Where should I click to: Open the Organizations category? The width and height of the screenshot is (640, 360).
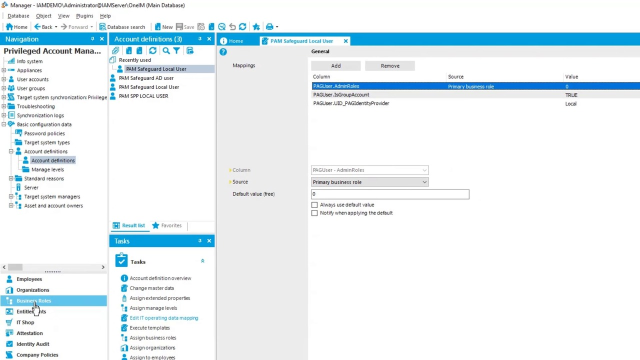pyautogui.click(x=53, y=290)
